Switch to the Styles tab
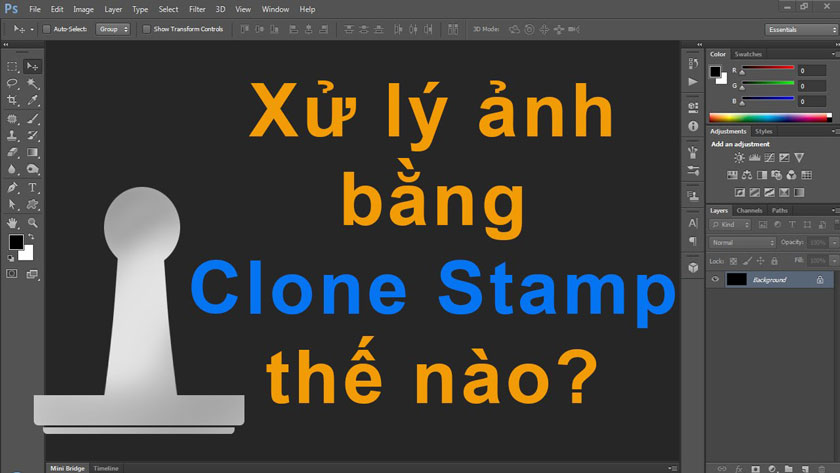The width and height of the screenshot is (840, 473). pyautogui.click(x=763, y=131)
